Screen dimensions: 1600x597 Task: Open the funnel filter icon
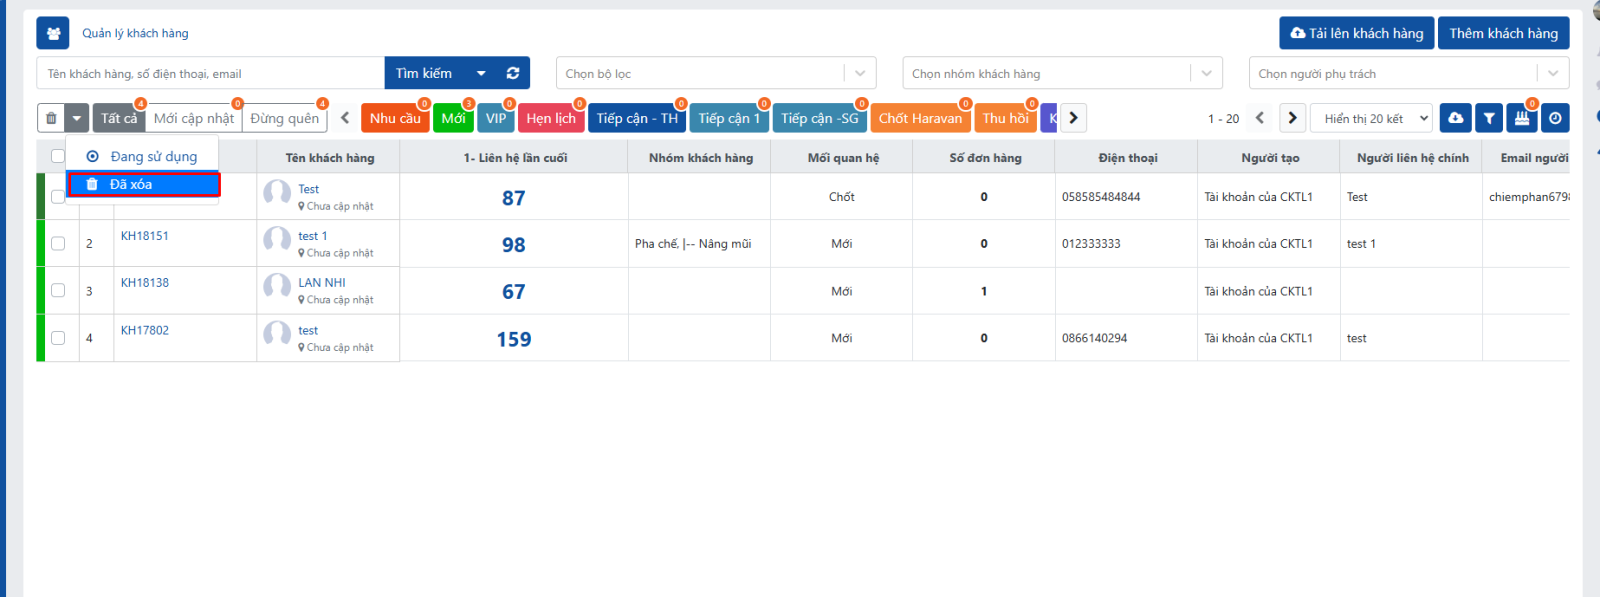tap(1489, 118)
